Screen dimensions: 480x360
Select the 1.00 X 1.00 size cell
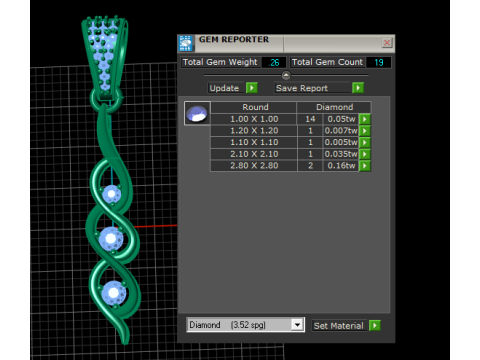tap(254, 119)
